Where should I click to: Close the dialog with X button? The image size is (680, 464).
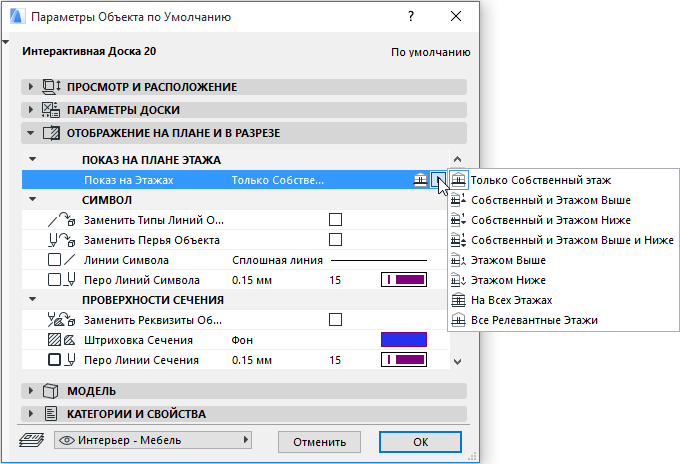click(456, 16)
